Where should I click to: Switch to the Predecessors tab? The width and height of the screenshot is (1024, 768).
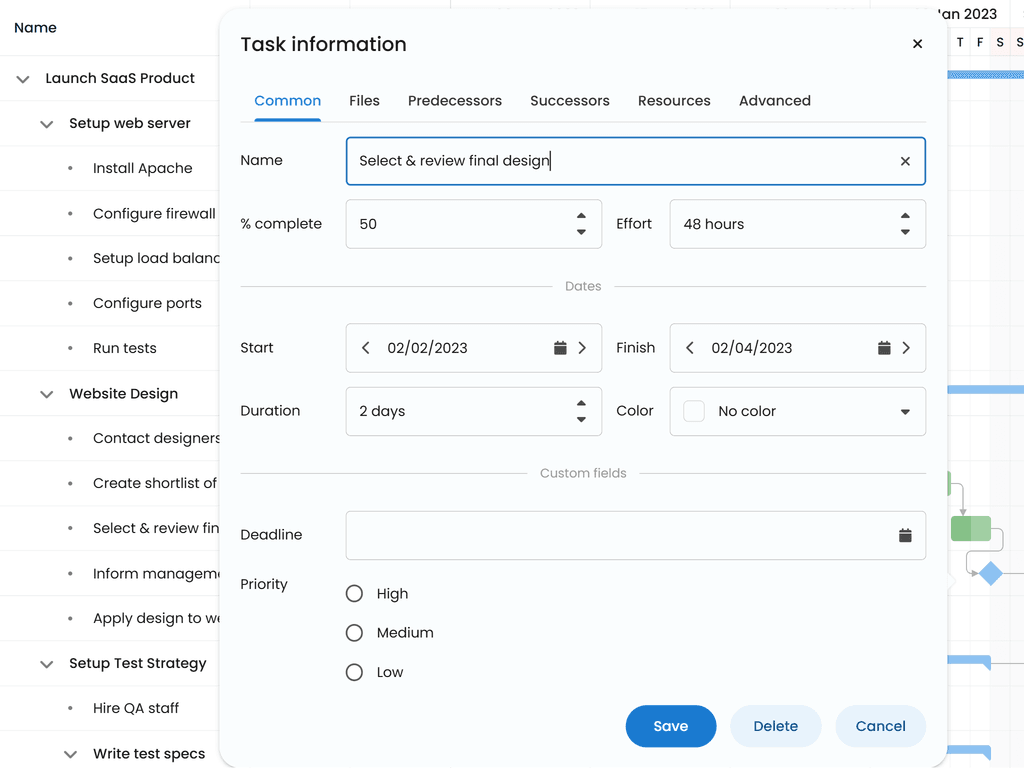point(455,100)
